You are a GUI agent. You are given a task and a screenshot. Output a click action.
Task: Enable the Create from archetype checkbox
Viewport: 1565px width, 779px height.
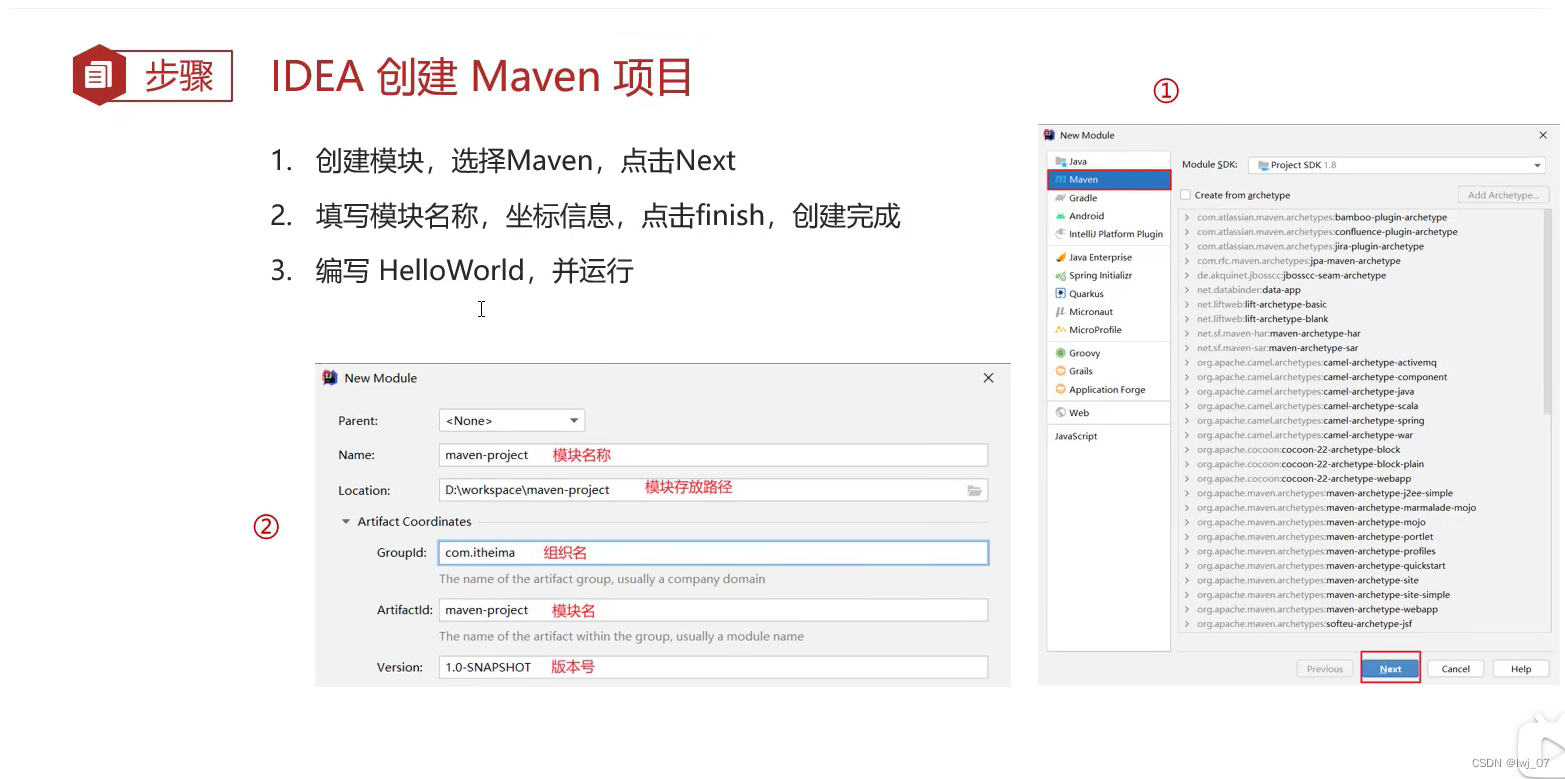(x=1186, y=194)
